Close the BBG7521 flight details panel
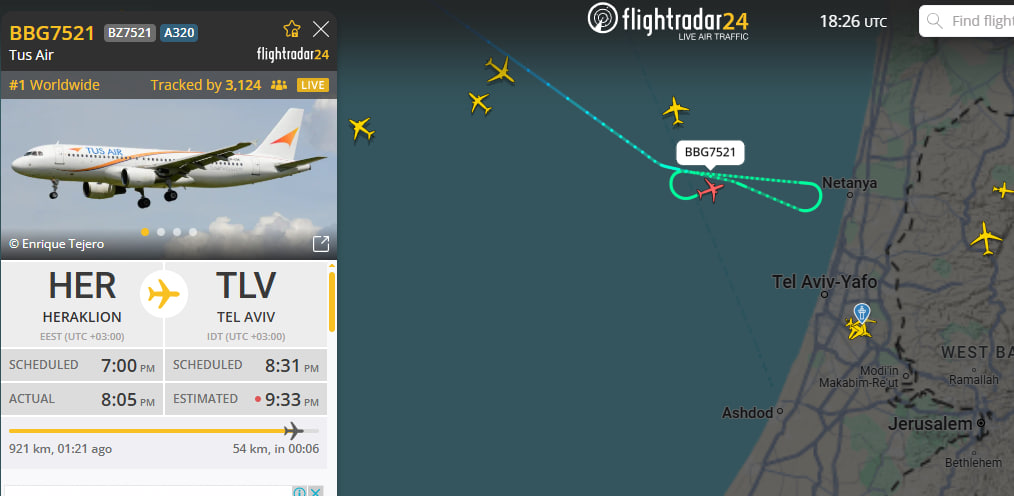Image resolution: width=1014 pixels, height=496 pixels. [x=321, y=28]
